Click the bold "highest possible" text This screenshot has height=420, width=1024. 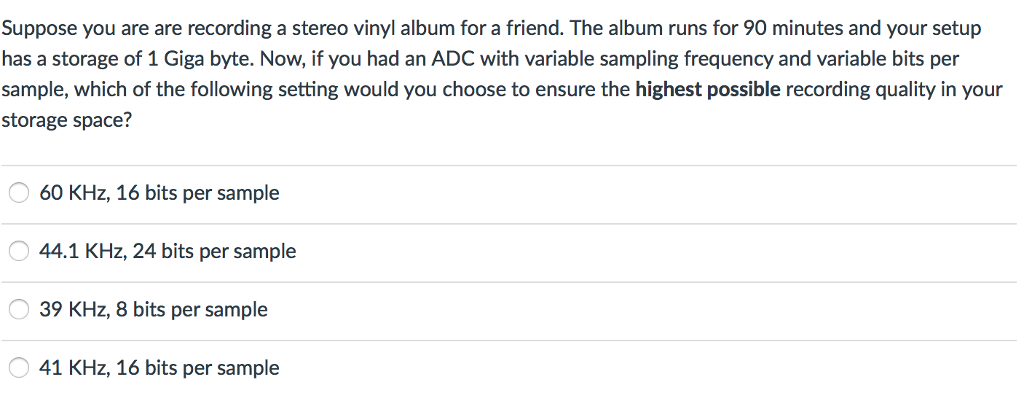point(708,90)
